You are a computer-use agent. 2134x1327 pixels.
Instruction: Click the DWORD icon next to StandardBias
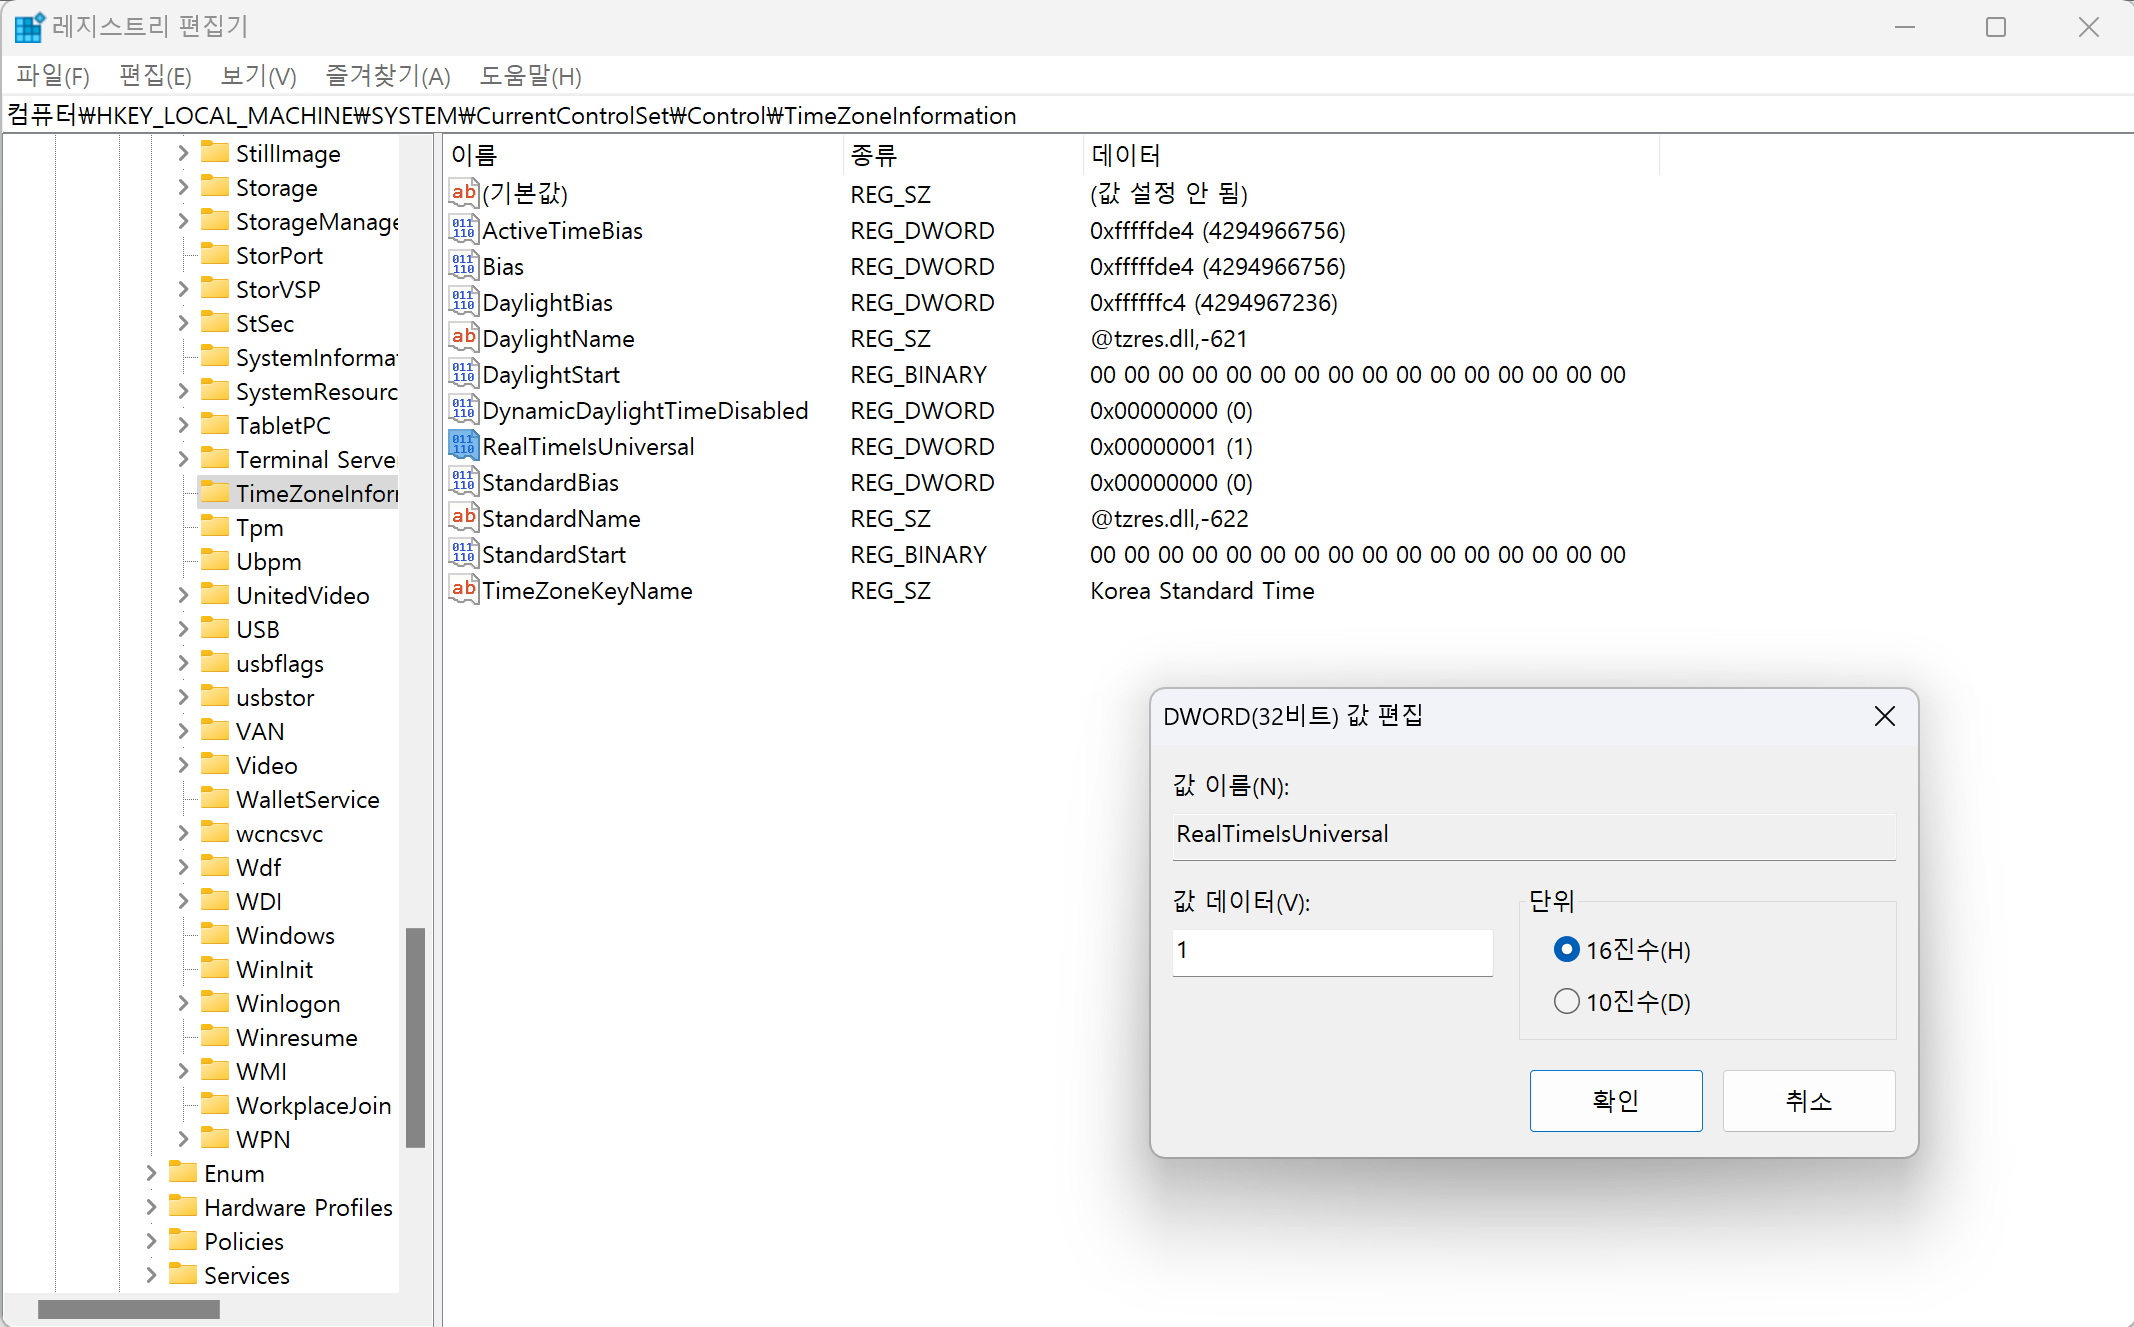463,482
